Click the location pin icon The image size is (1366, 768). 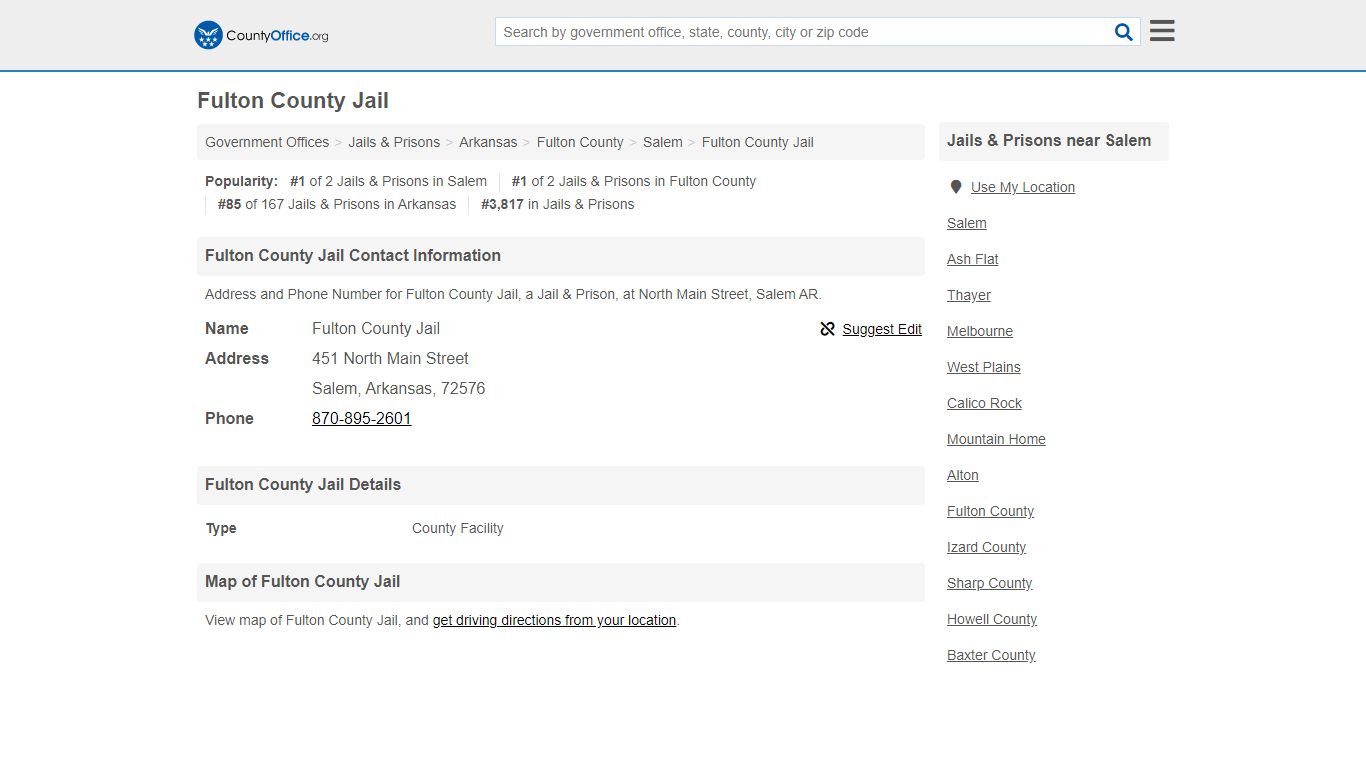(956, 187)
